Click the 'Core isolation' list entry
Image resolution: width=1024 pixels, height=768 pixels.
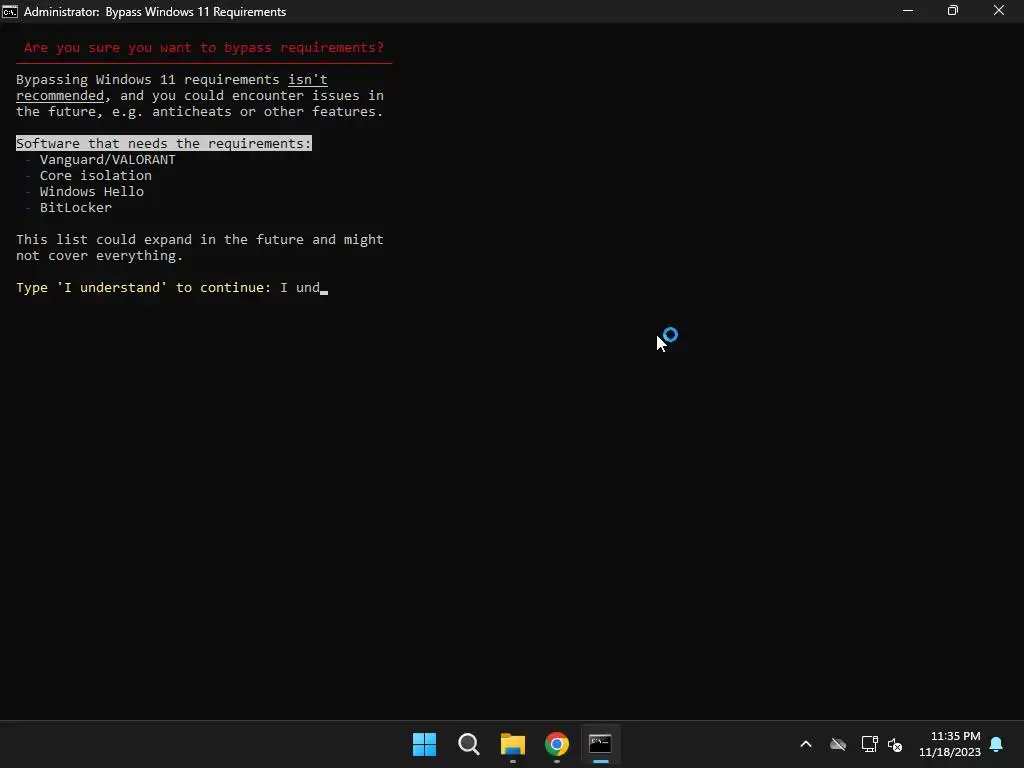tap(96, 175)
